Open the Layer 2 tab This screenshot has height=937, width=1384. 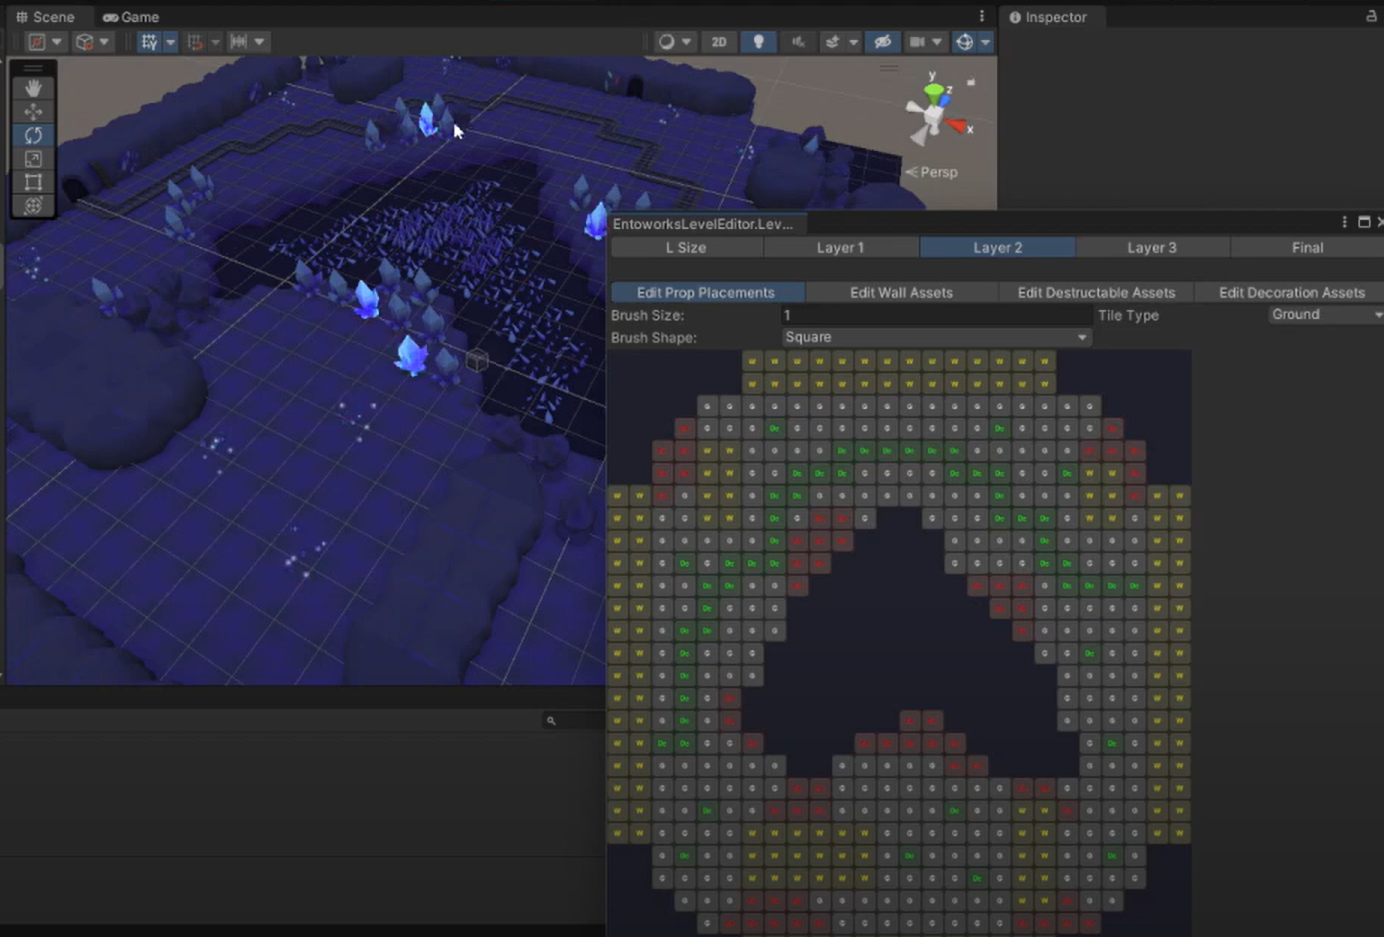[x=998, y=247]
